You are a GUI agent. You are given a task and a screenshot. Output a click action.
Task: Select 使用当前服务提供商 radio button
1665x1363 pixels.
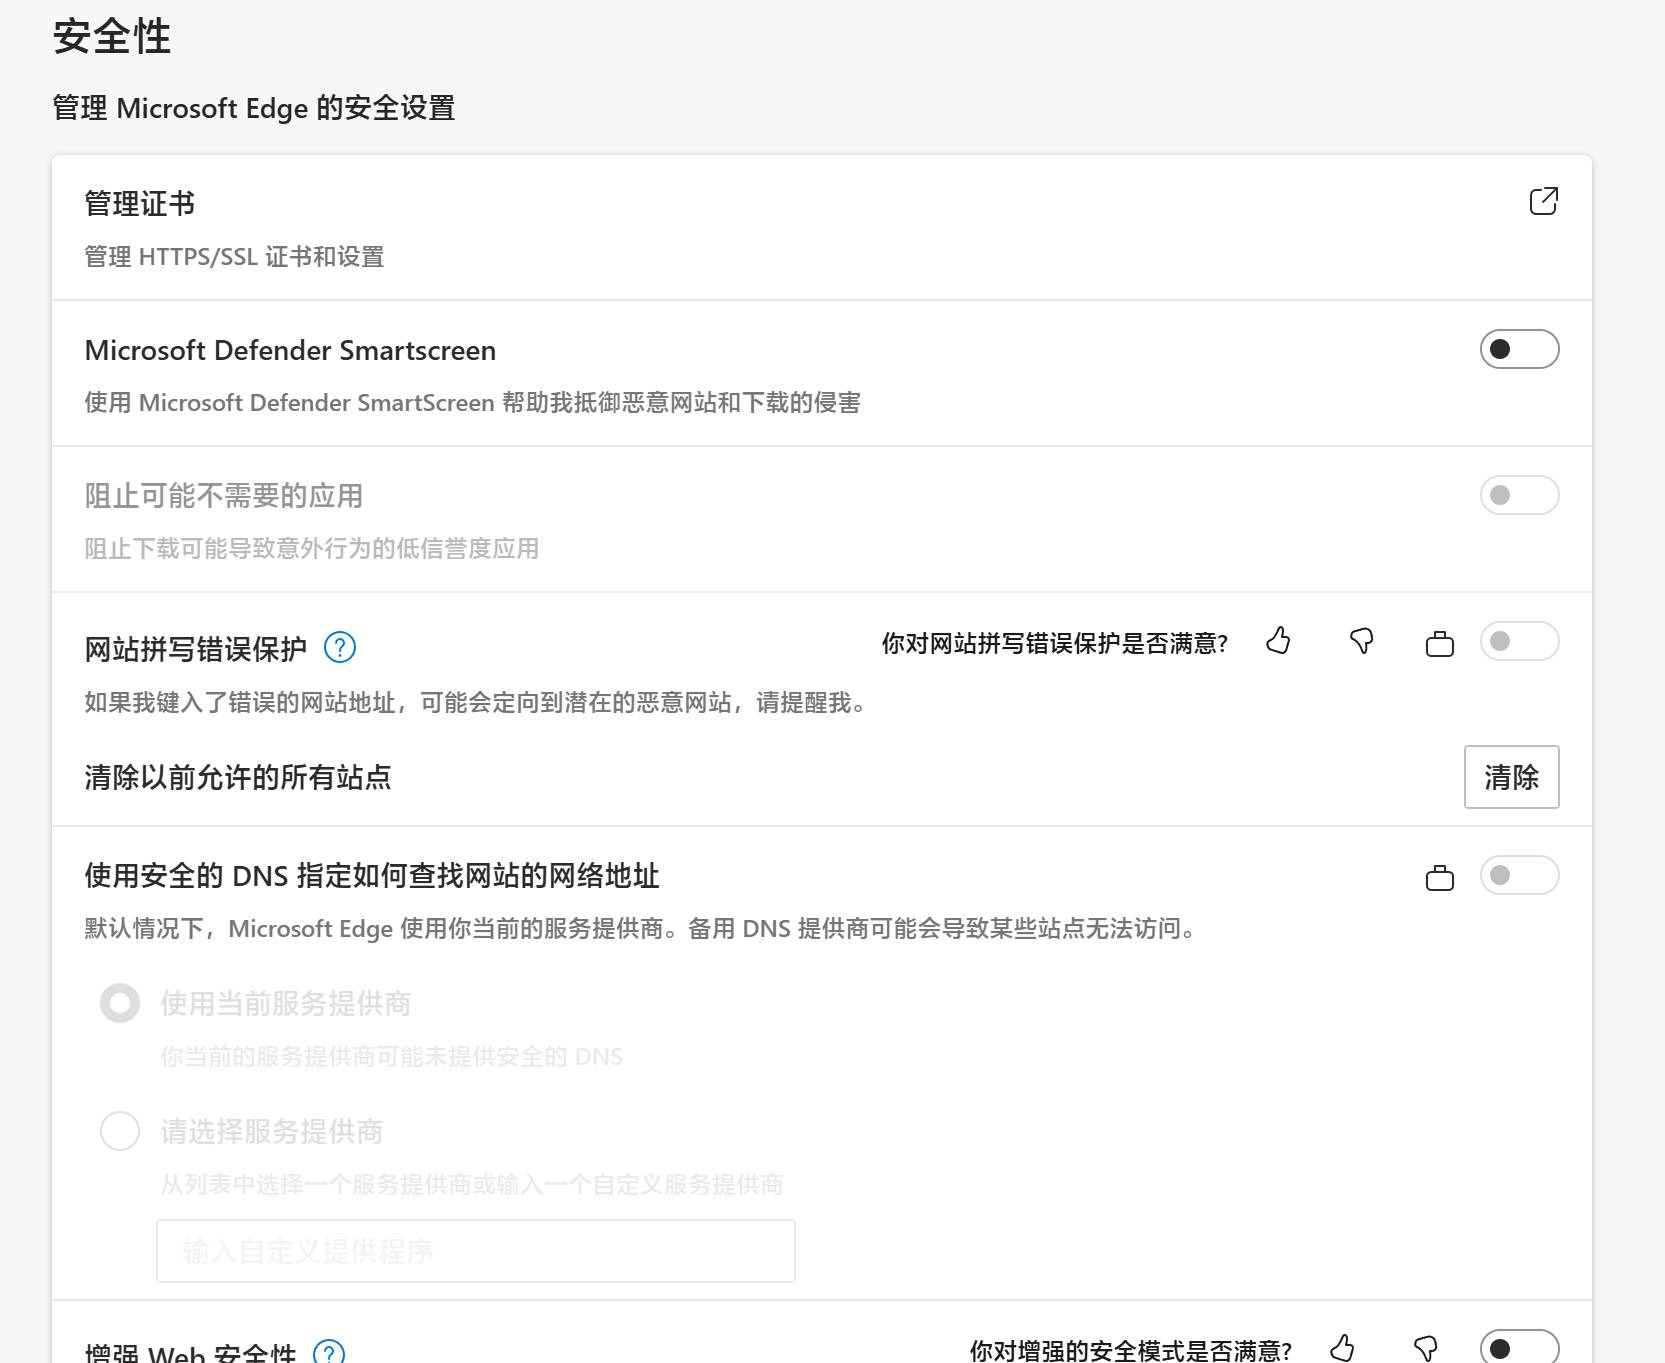point(120,1003)
